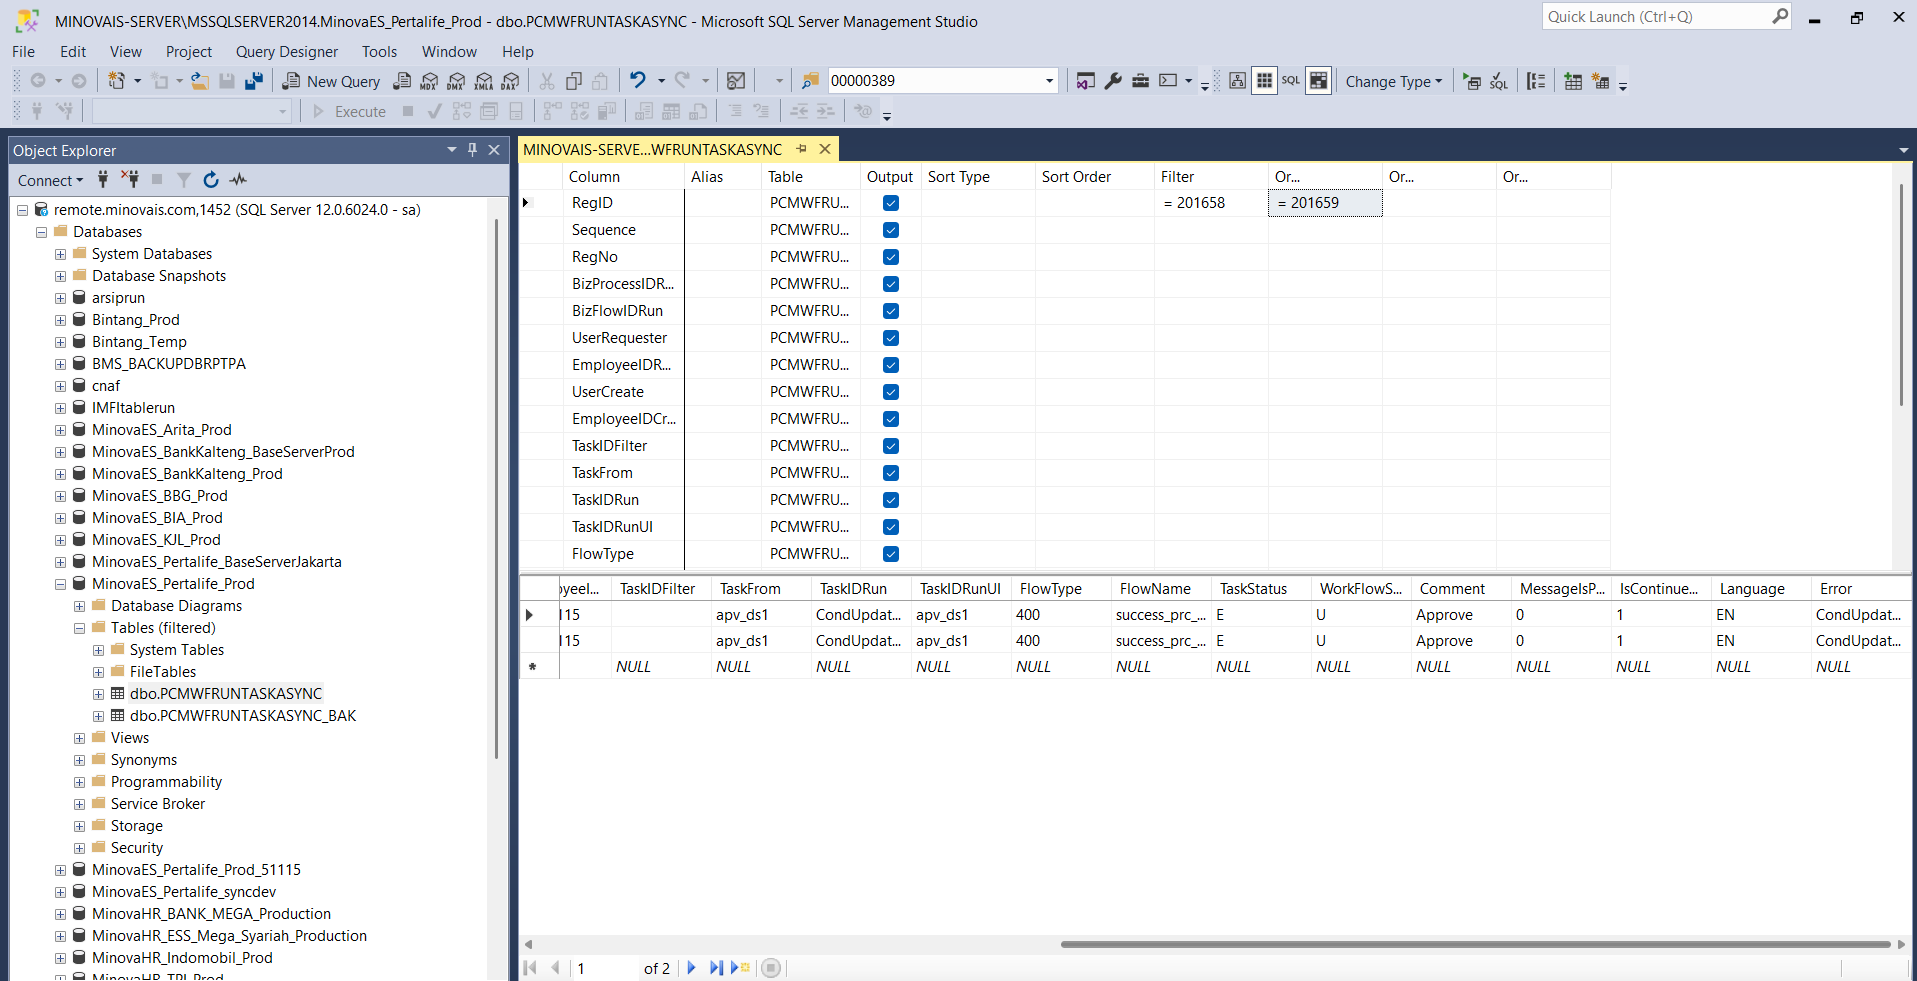The height and width of the screenshot is (981, 1917).
Task: Click in the Quick Launch search box
Action: point(1657,16)
